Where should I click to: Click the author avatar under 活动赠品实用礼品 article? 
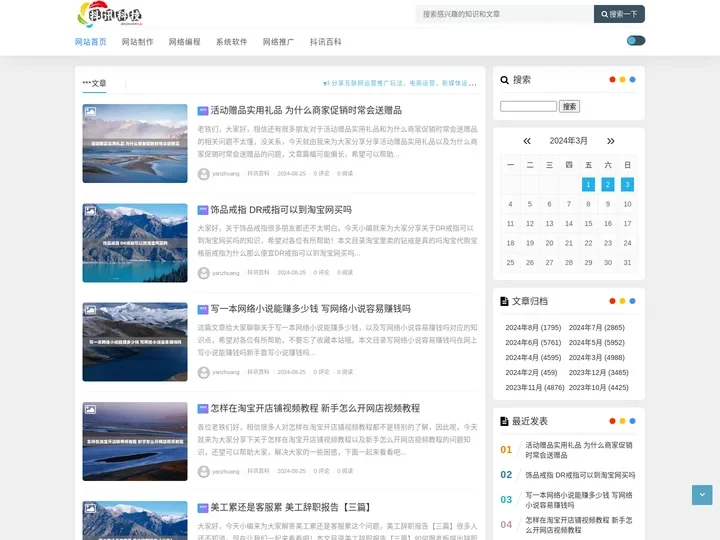(x=203, y=174)
